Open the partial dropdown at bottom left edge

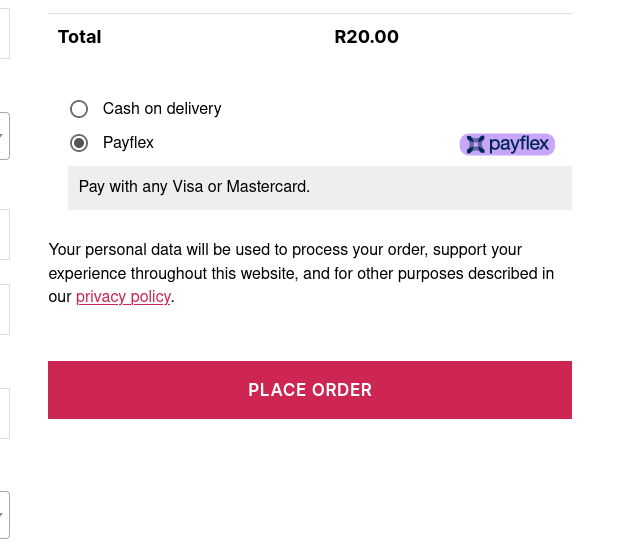pos(4,515)
